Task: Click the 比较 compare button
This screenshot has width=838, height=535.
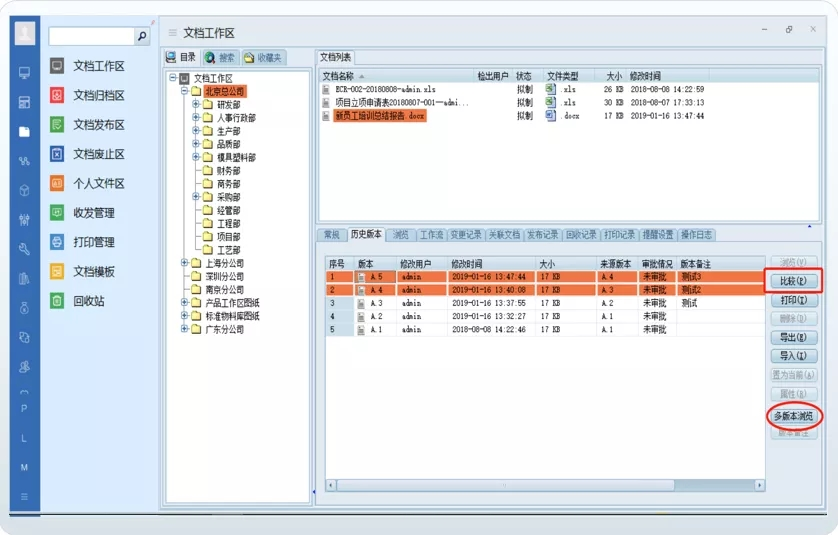Action: click(792, 281)
